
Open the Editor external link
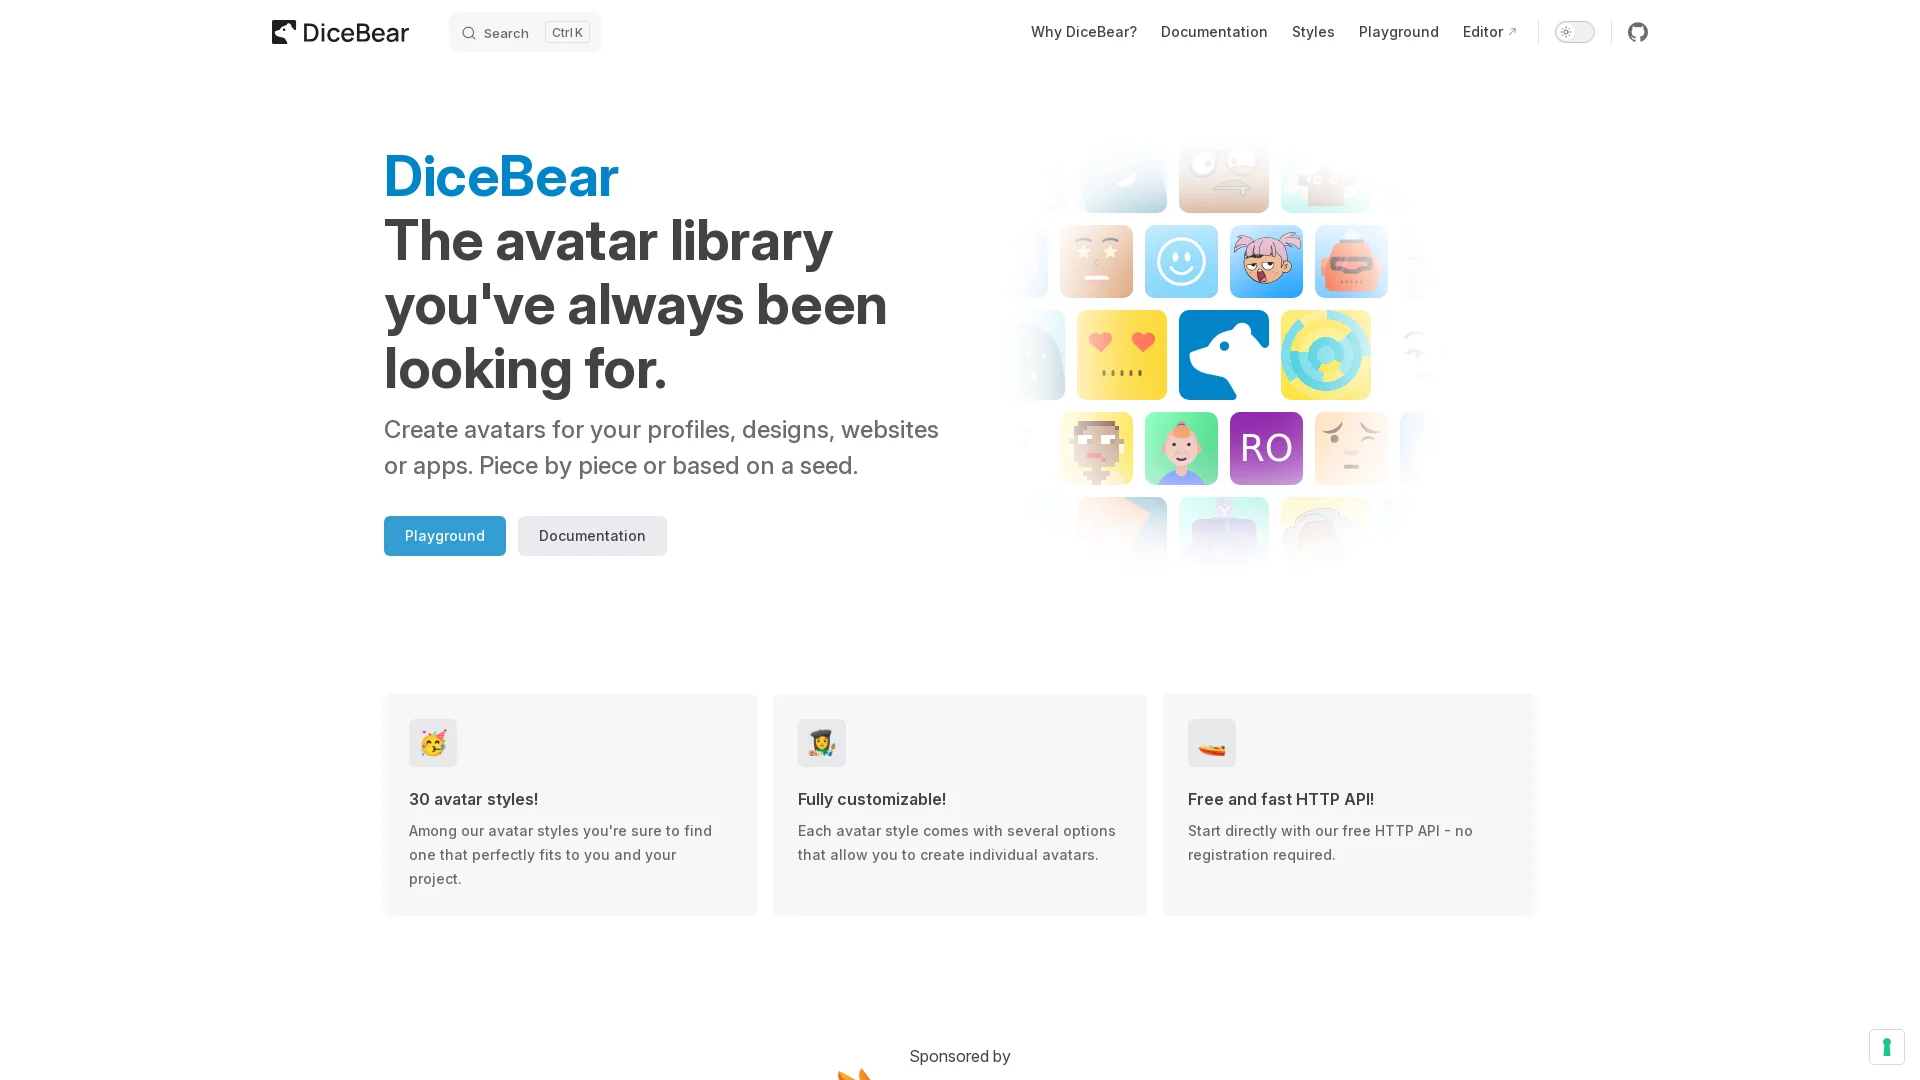pyautogui.click(x=1489, y=32)
